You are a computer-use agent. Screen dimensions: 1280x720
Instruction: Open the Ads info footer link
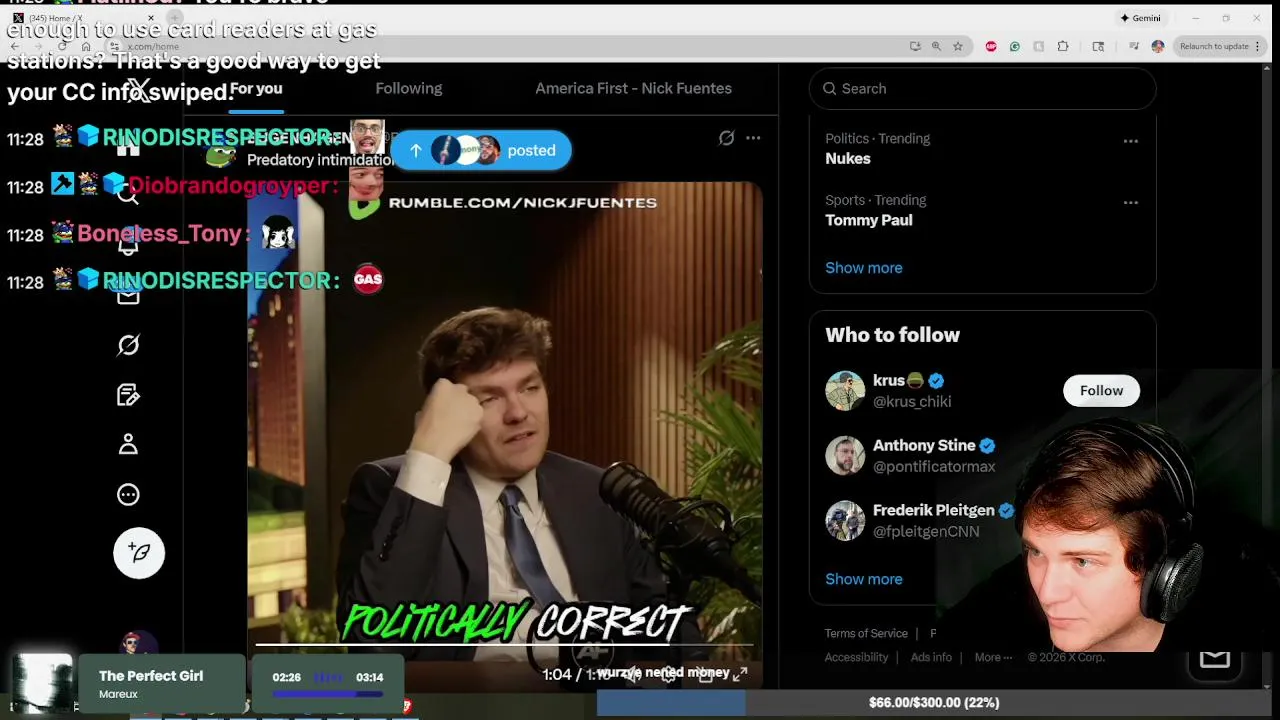[931, 657]
